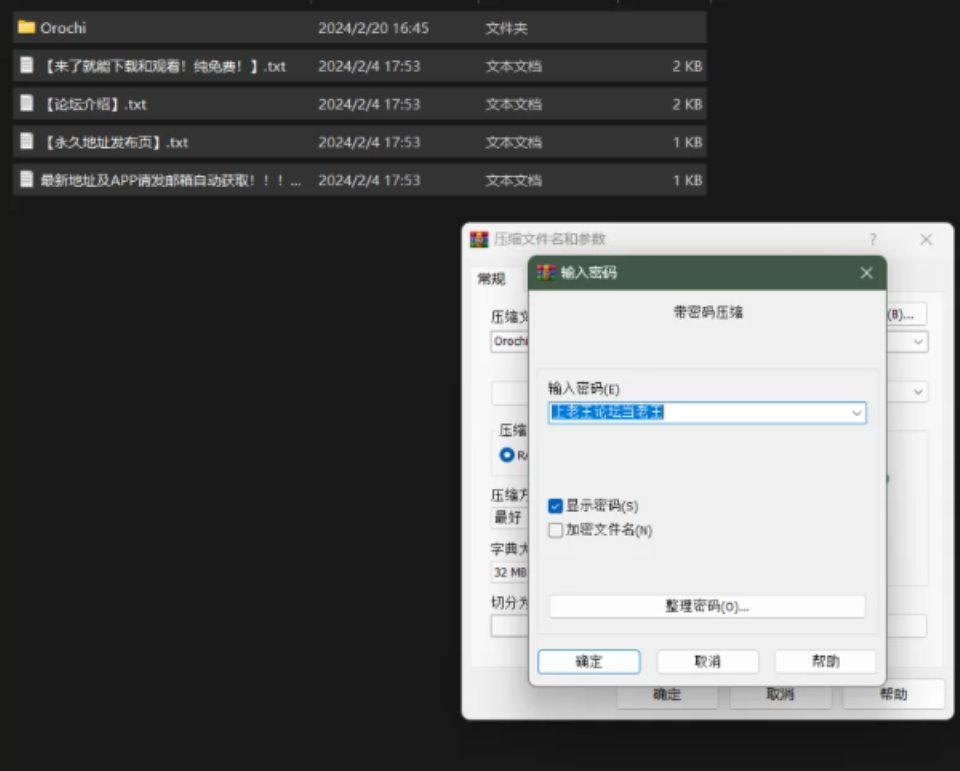Click 帮助 in the 输入密码 dialog
This screenshot has width=960, height=771.
coord(825,661)
